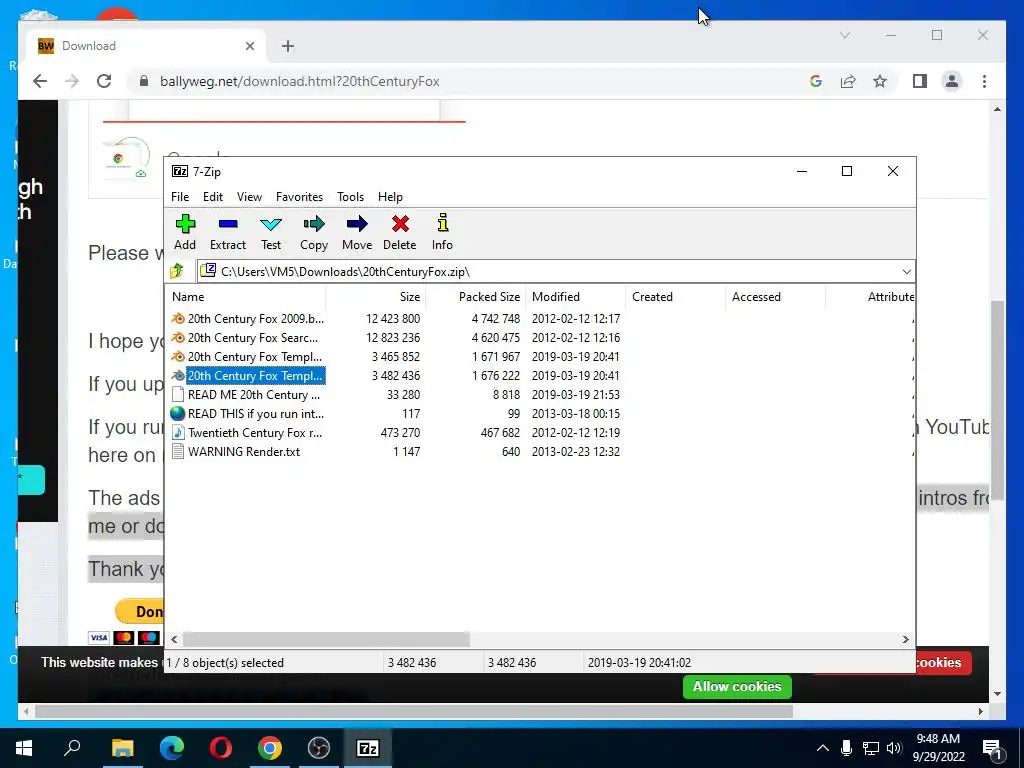The height and width of the screenshot is (768, 1024).
Task: Click globe icon of READ THIS file
Action: tap(178, 413)
